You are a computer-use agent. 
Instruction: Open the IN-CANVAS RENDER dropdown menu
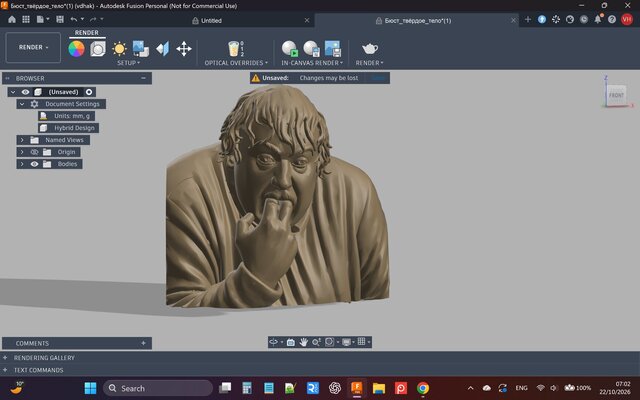pyautogui.click(x=312, y=63)
